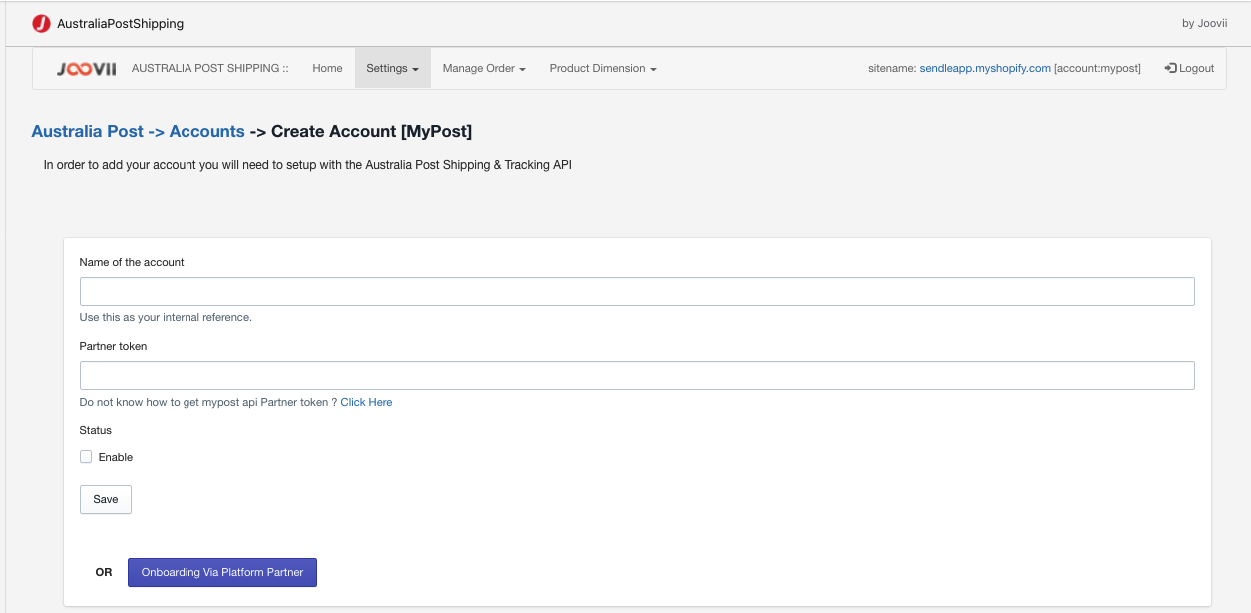Select AUSTRALIA POST SHIPPING in the navbar
This screenshot has height=613, width=1251.
pyautogui.click(x=210, y=68)
